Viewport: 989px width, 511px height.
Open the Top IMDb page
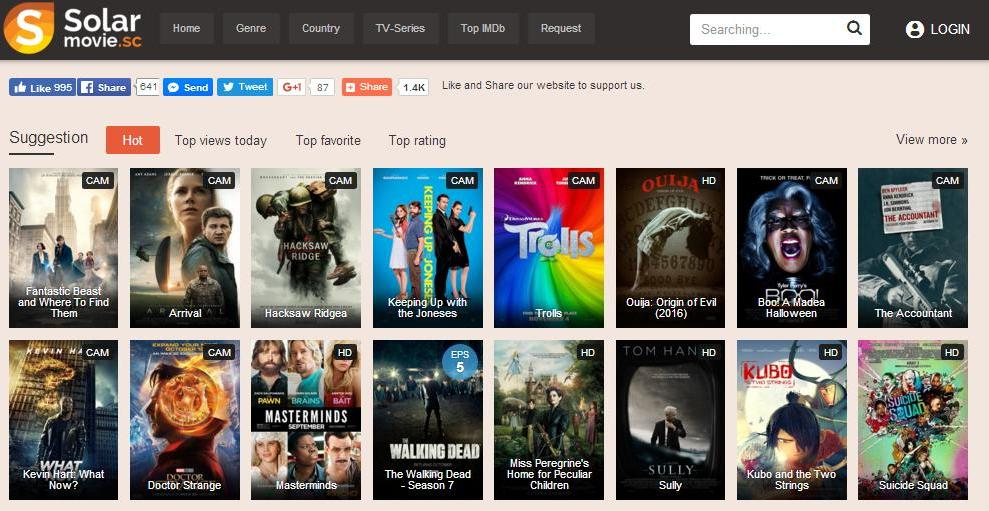tap(483, 28)
